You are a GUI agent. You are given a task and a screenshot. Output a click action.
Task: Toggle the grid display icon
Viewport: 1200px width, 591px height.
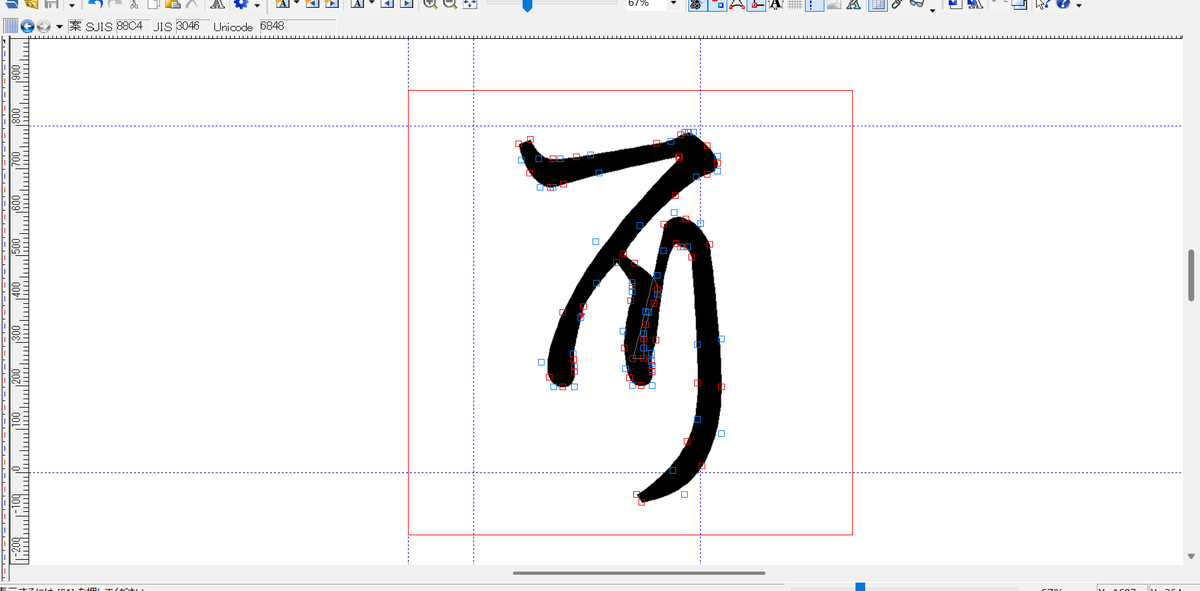(795, 4)
